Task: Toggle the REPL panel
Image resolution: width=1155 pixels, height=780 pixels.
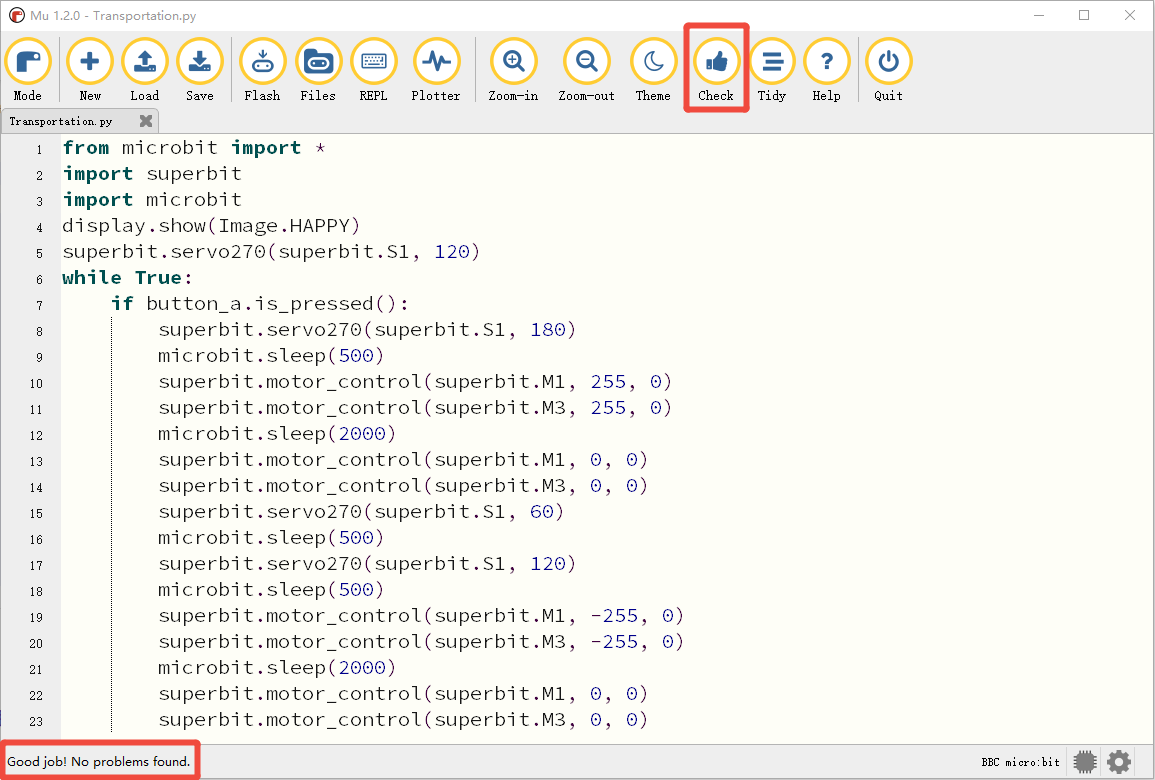Action: pos(373,70)
